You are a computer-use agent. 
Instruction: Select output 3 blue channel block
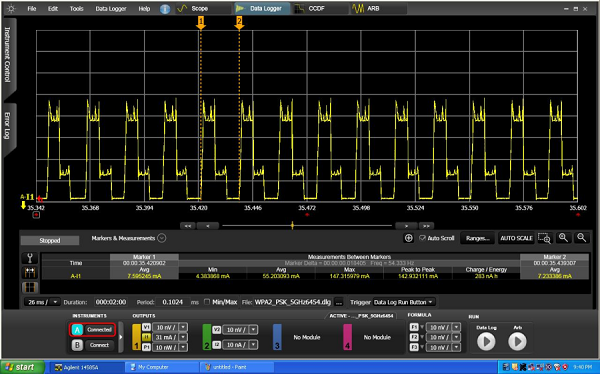[x=277, y=337]
